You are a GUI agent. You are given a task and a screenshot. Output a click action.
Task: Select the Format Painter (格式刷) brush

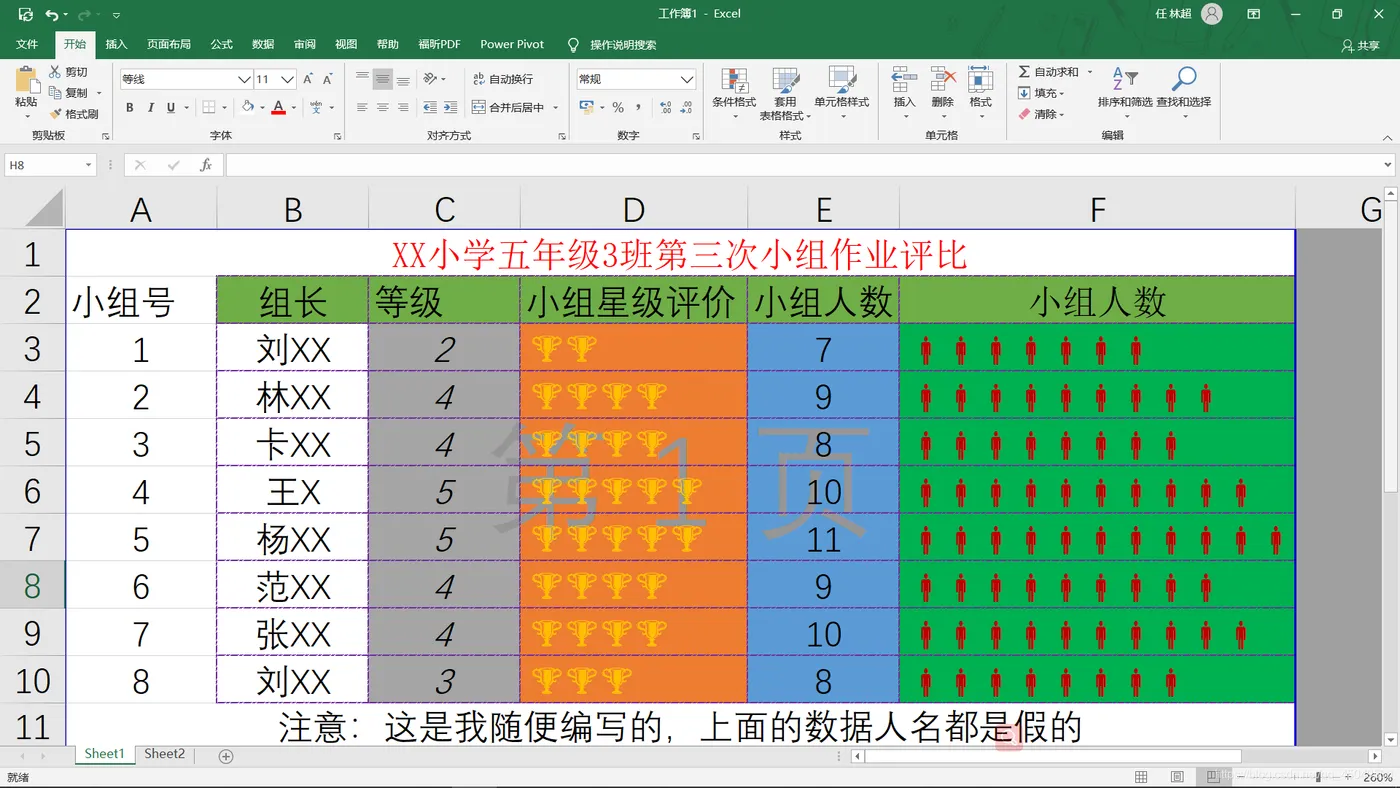point(55,114)
